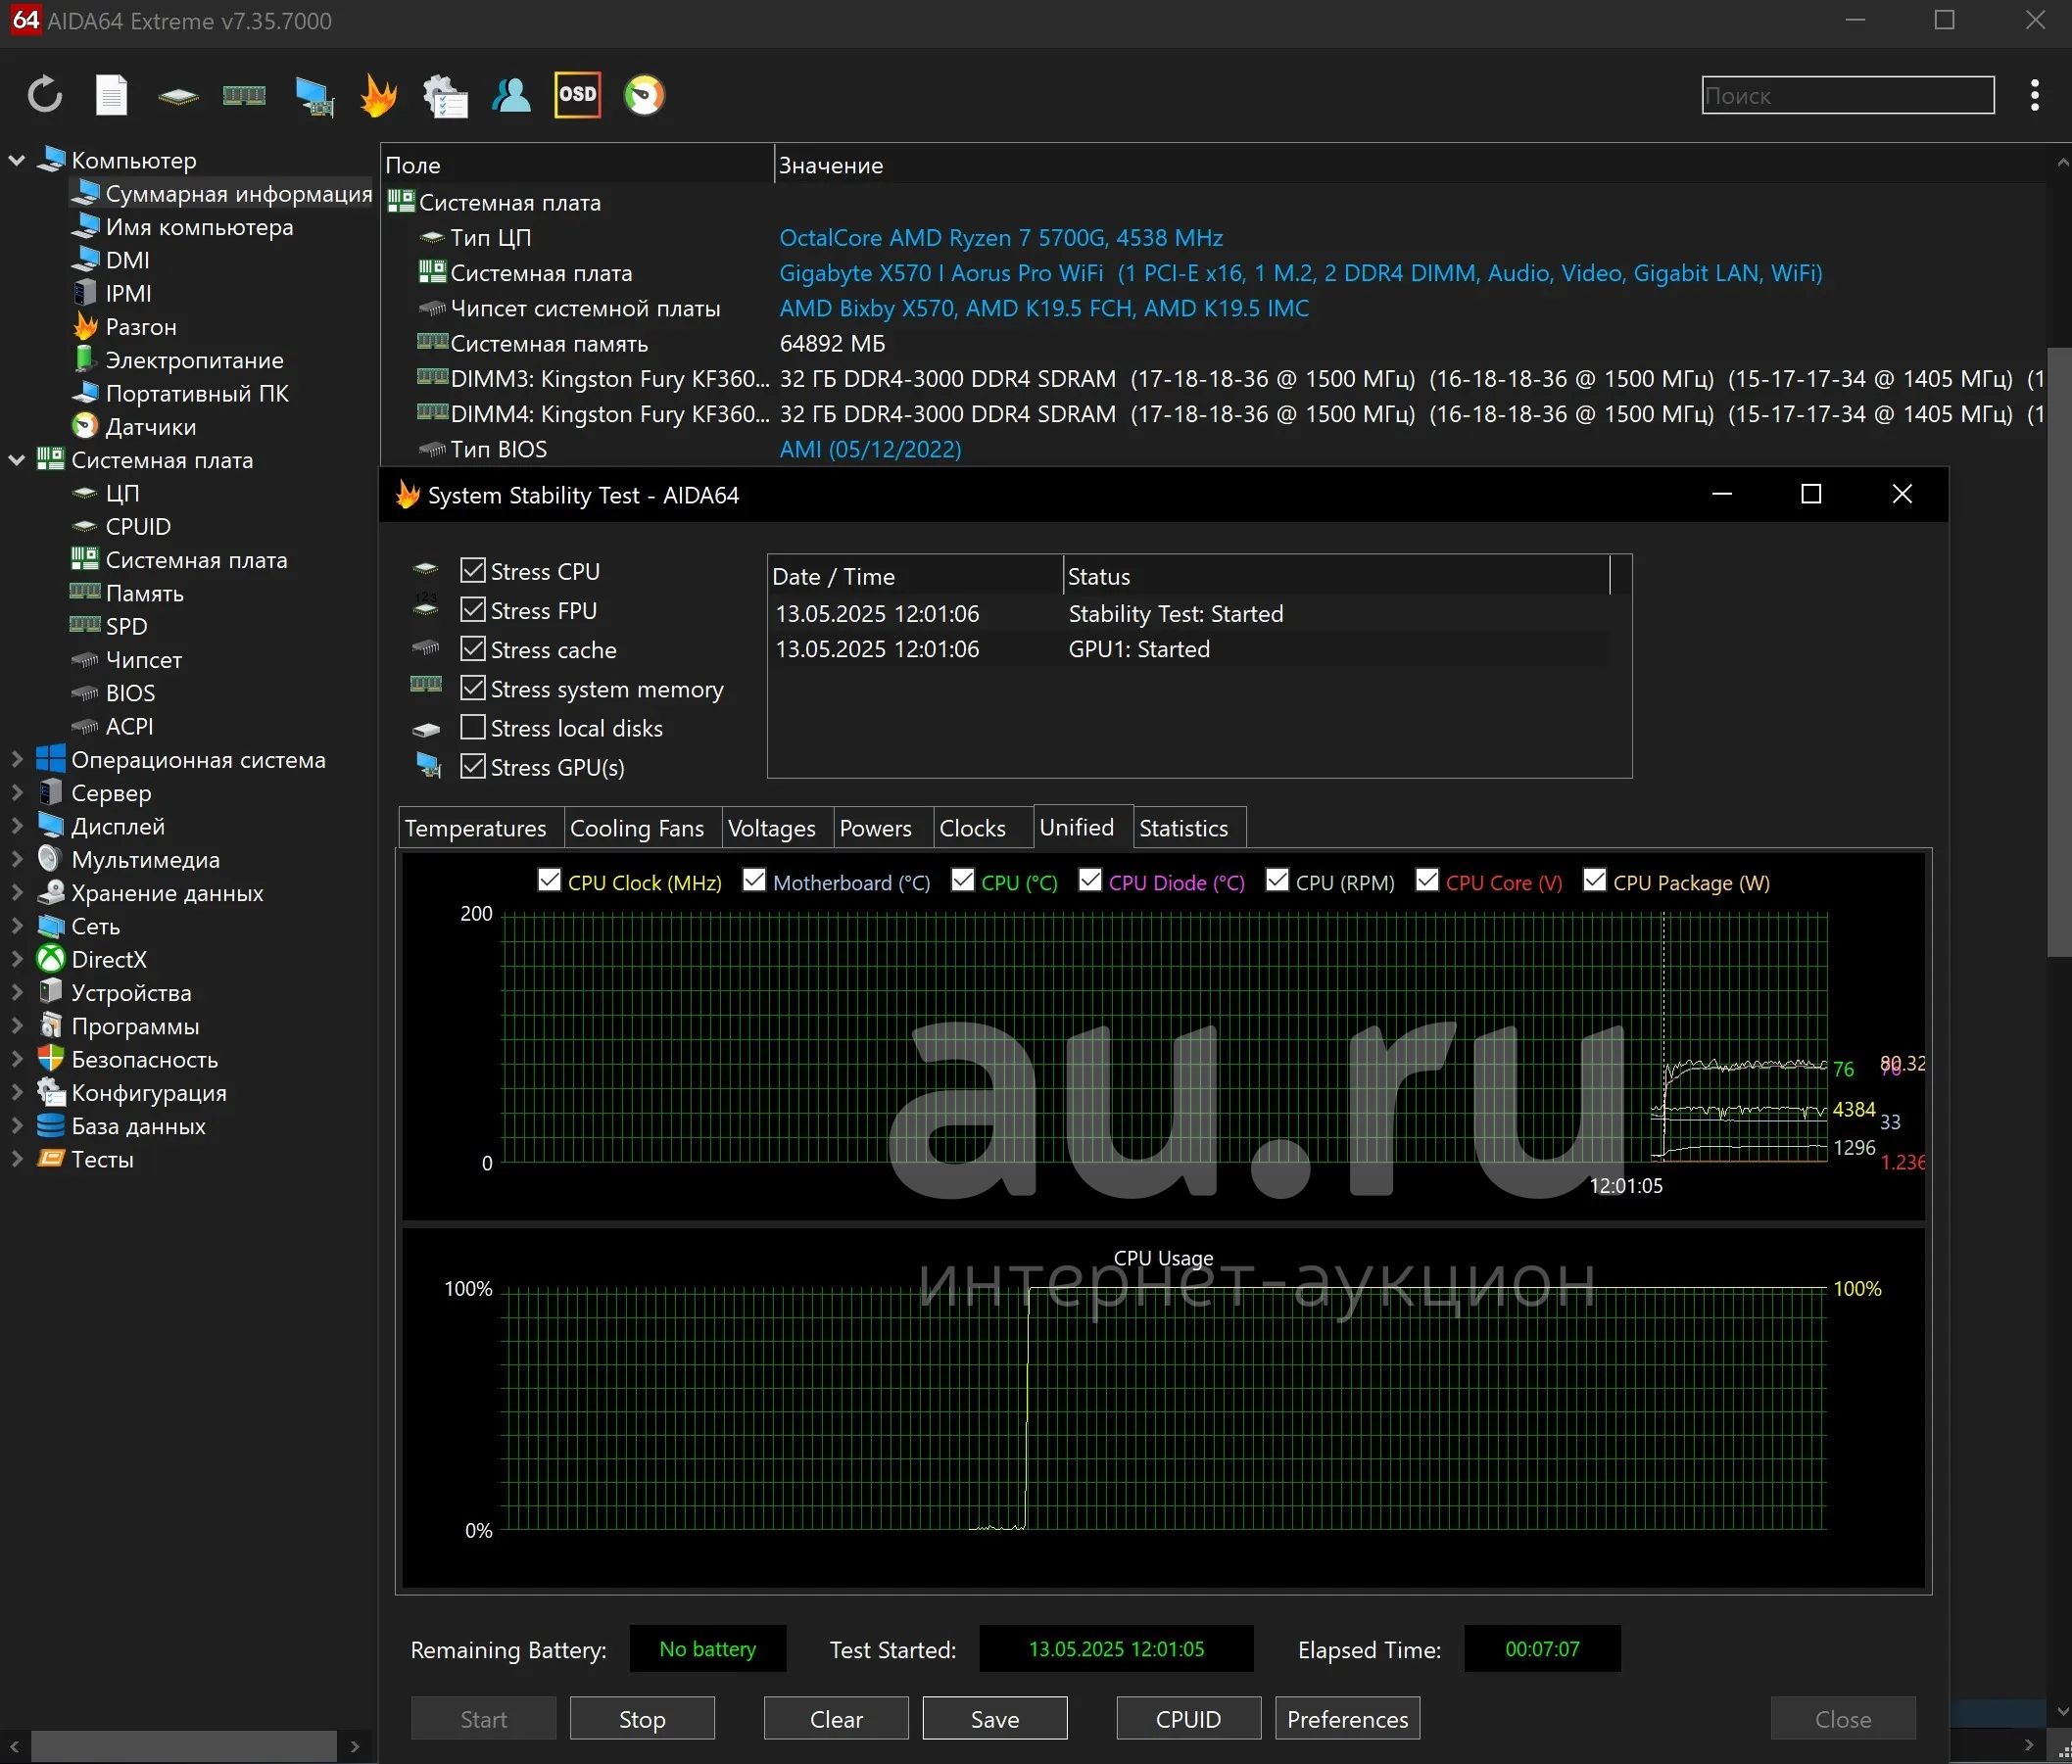This screenshot has width=2072, height=1764.
Task: Click the user account toolbar icon
Action: [511, 96]
